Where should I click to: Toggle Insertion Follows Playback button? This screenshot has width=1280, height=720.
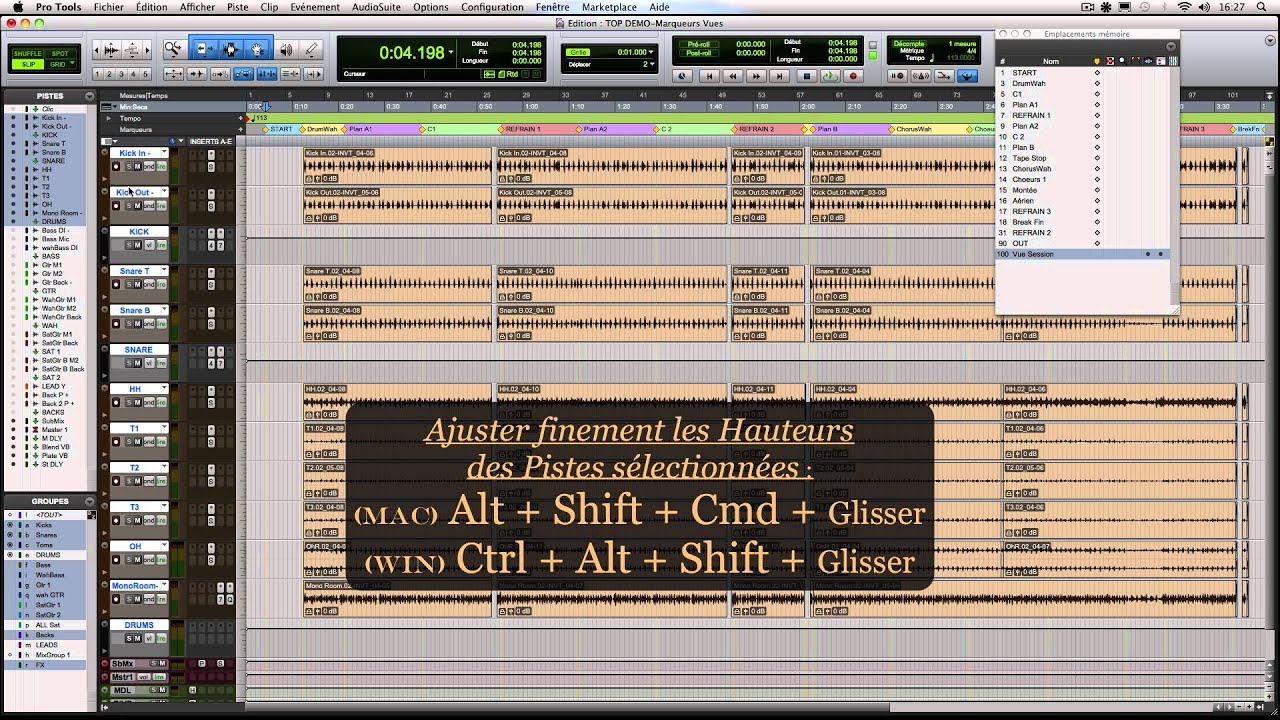coord(313,74)
